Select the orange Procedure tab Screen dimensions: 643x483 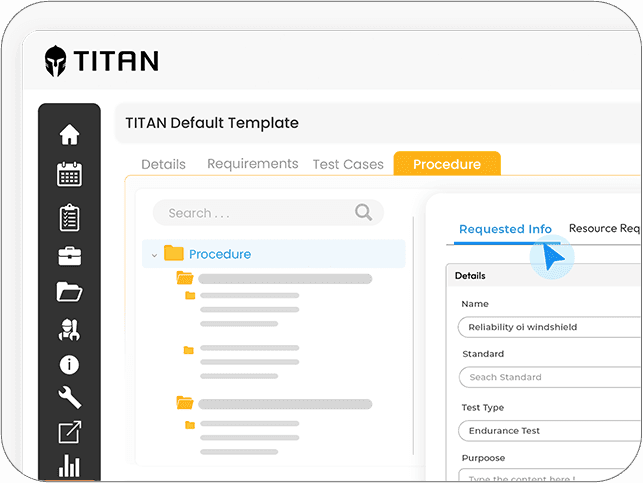[x=447, y=164]
